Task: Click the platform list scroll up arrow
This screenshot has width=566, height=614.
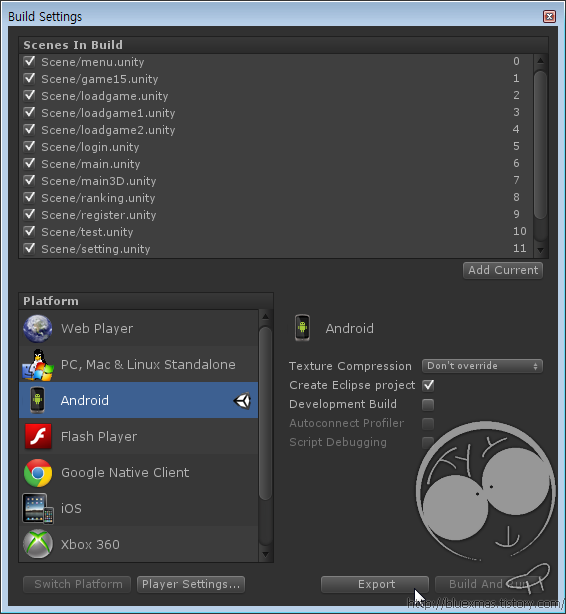Action: point(266,316)
